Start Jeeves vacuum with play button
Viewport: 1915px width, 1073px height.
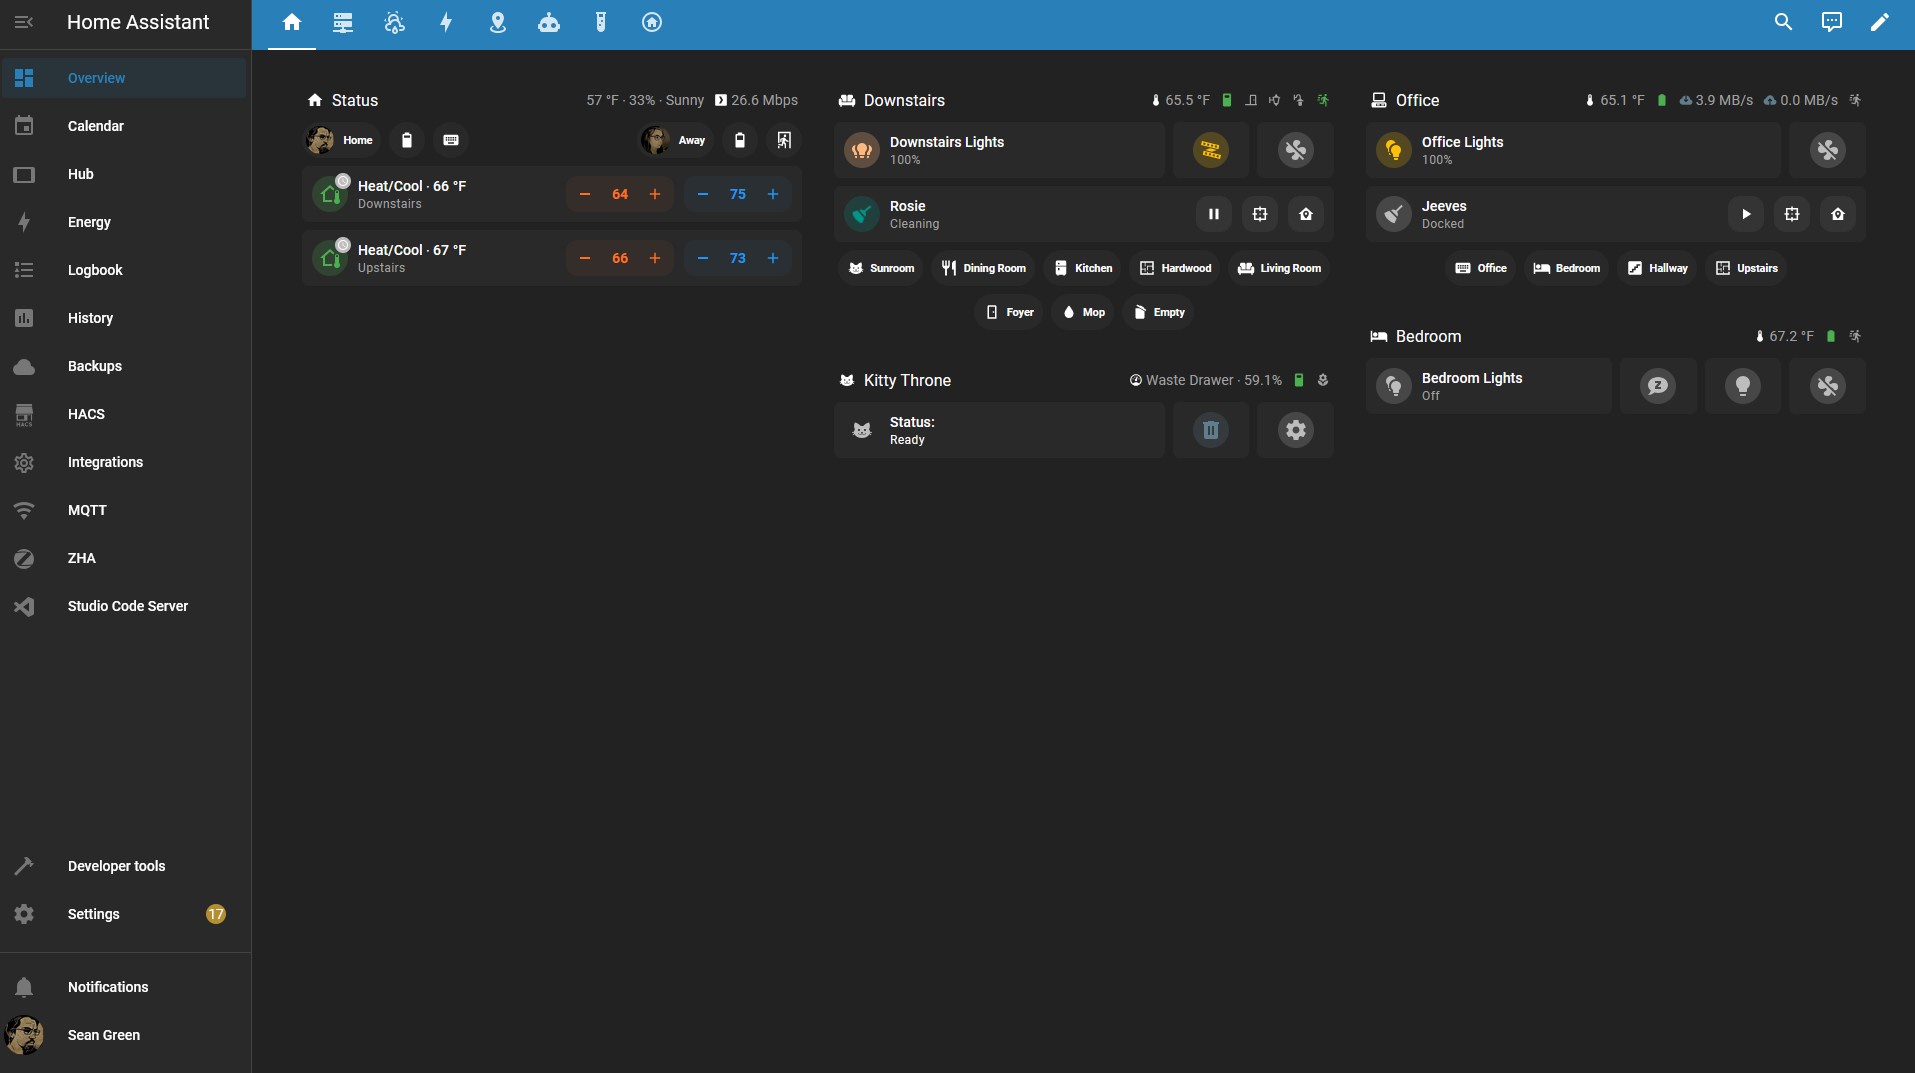tap(1746, 214)
